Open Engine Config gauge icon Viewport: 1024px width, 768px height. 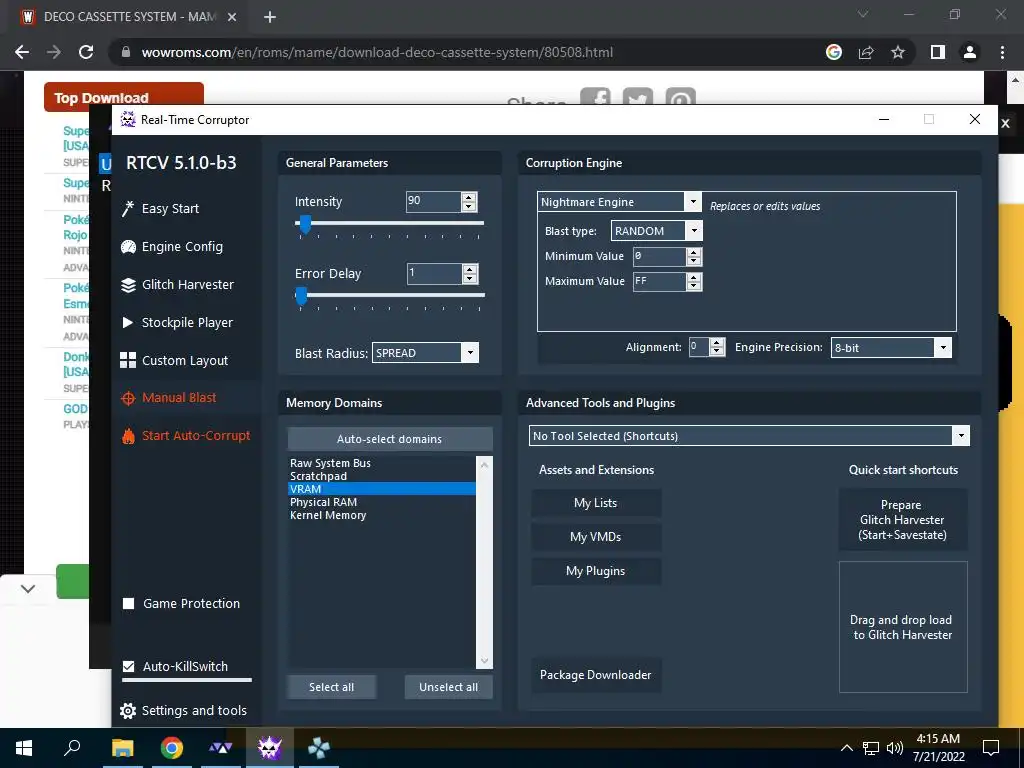pyautogui.click(x=128, y=247)
